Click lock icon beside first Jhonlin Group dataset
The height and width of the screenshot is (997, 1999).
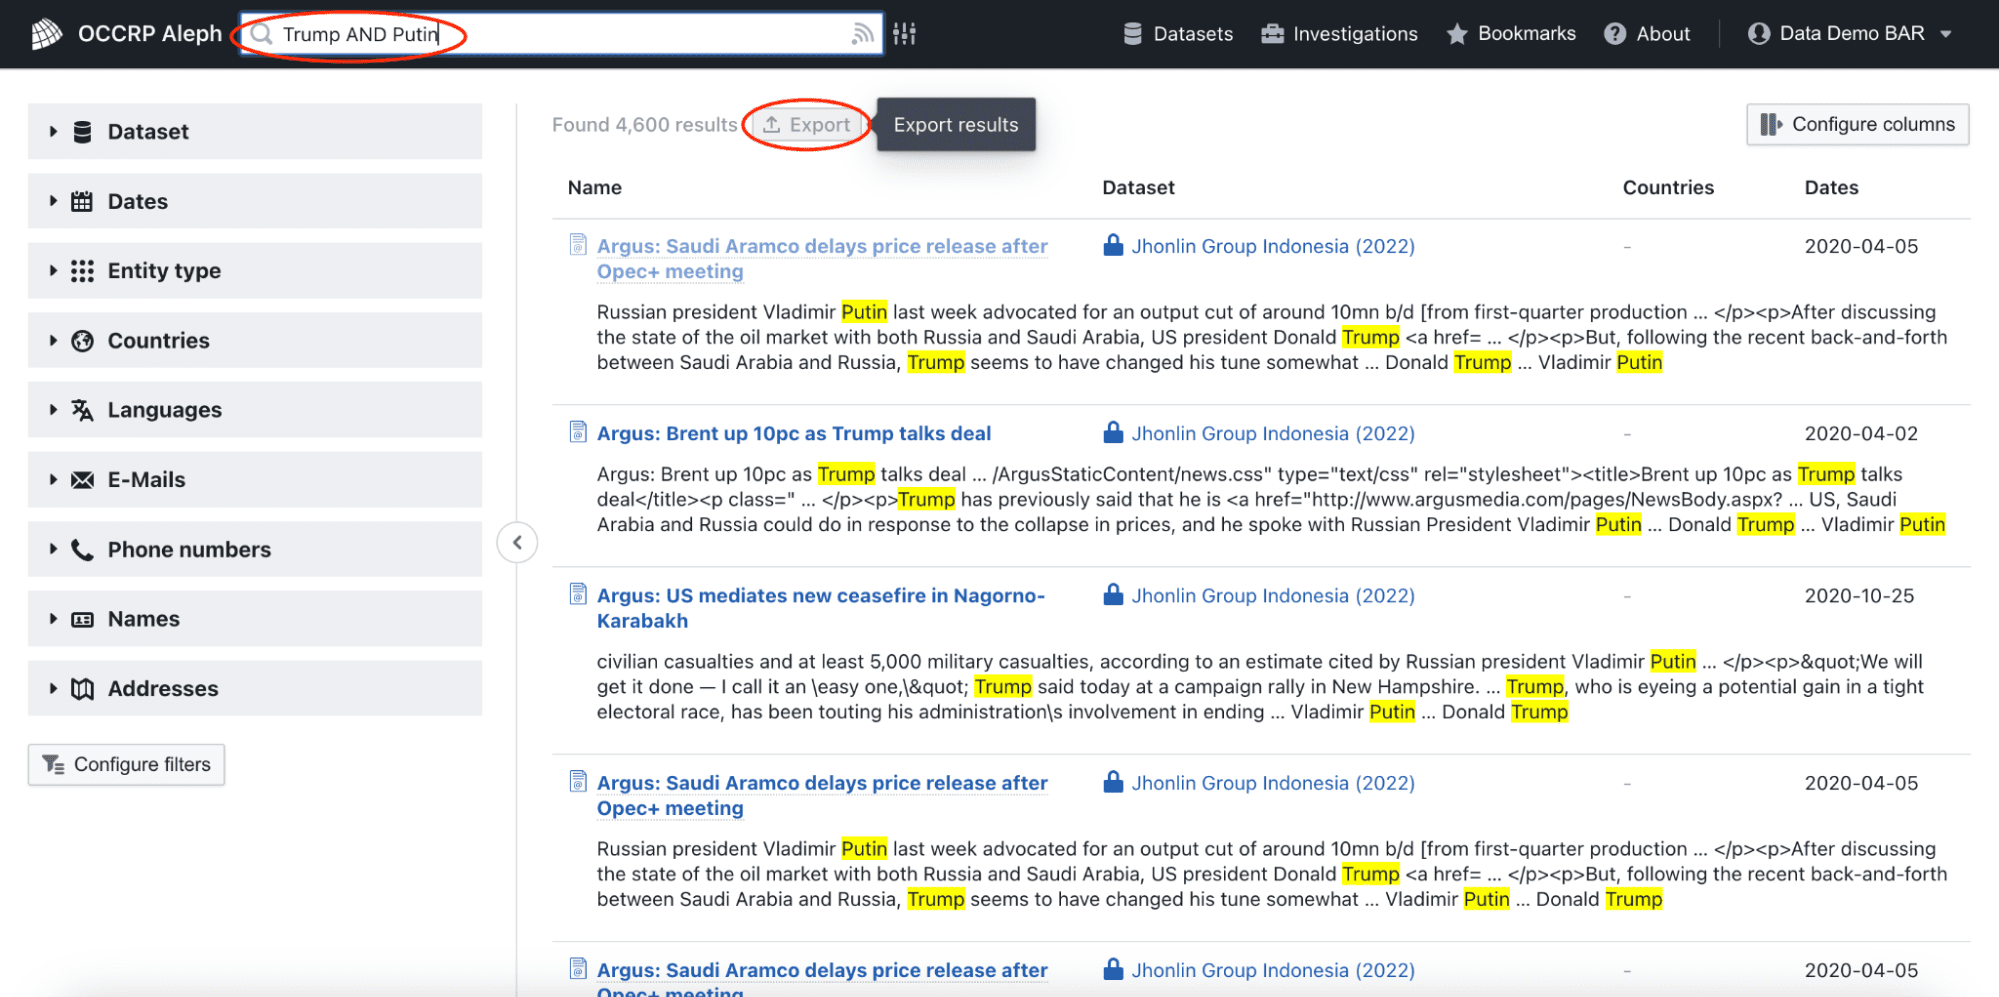pyautogui.click(x=1113, y=245)
